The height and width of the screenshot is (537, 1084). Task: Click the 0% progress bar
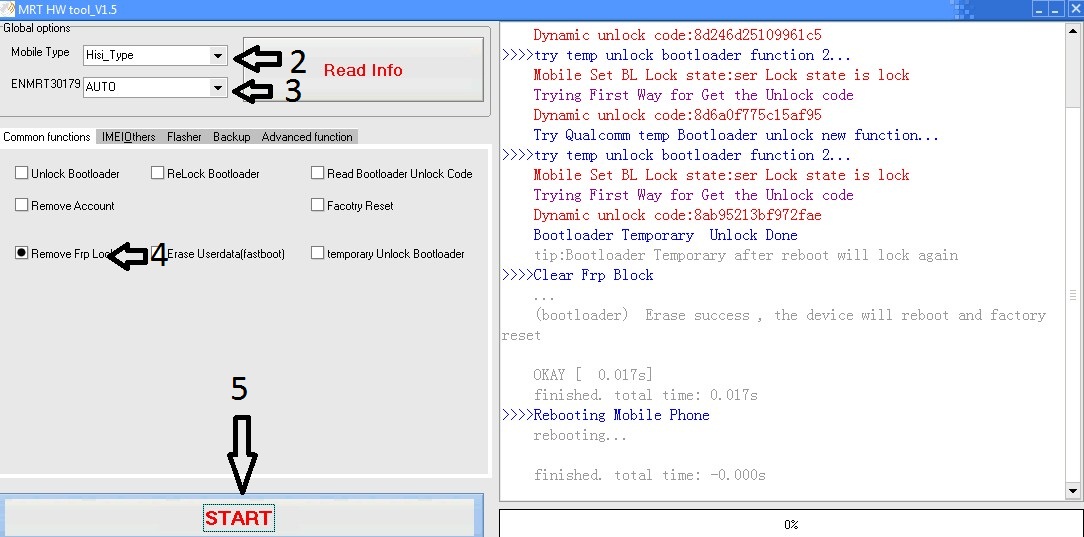tap(791, 524)
